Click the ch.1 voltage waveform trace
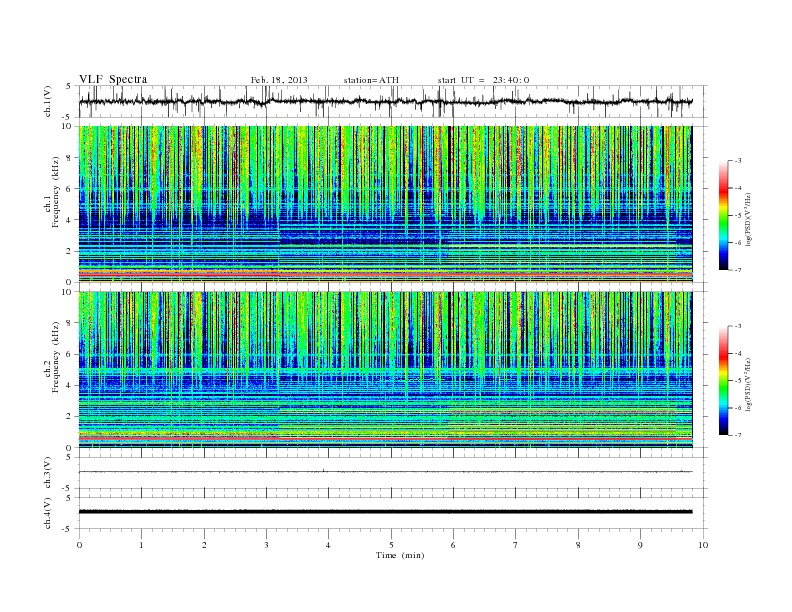 385,101
